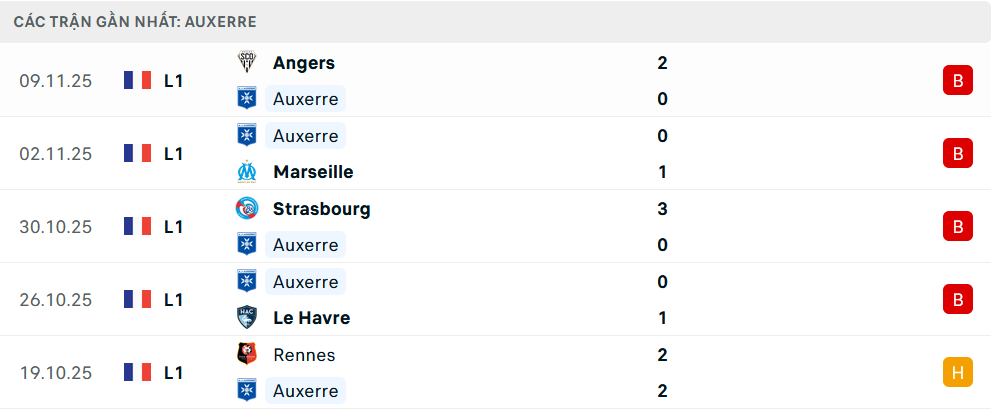Click the Marseille club logo
991x410 pixels.
coord(246,172)
